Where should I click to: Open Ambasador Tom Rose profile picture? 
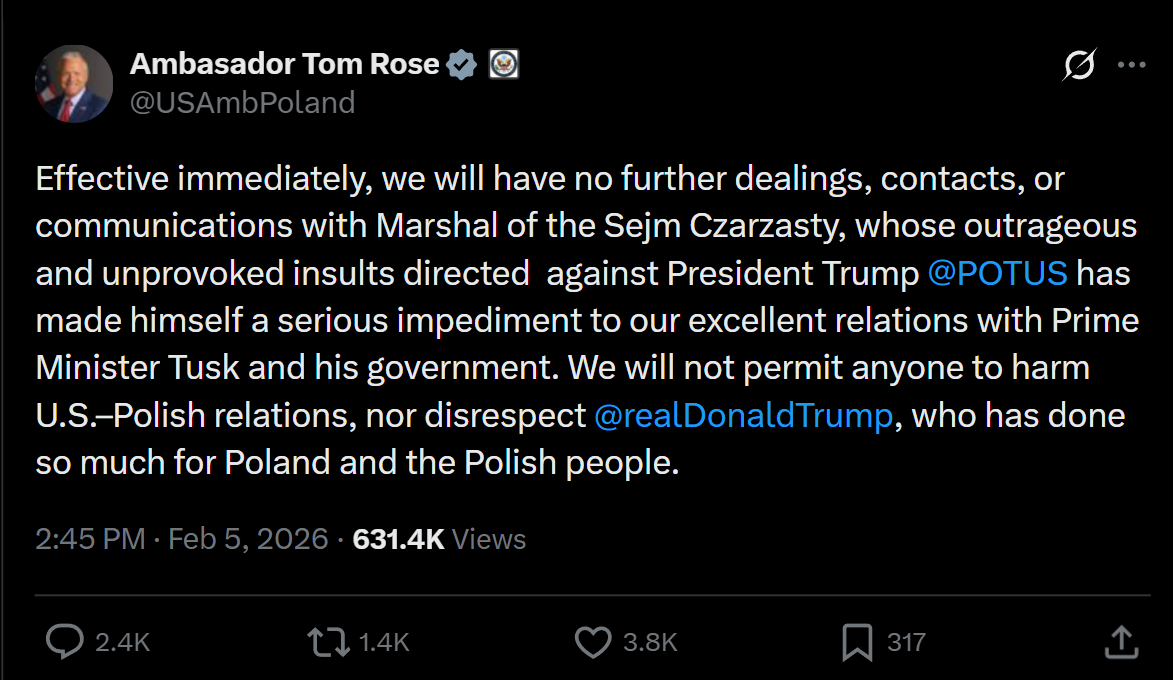(x=74, y=83)
